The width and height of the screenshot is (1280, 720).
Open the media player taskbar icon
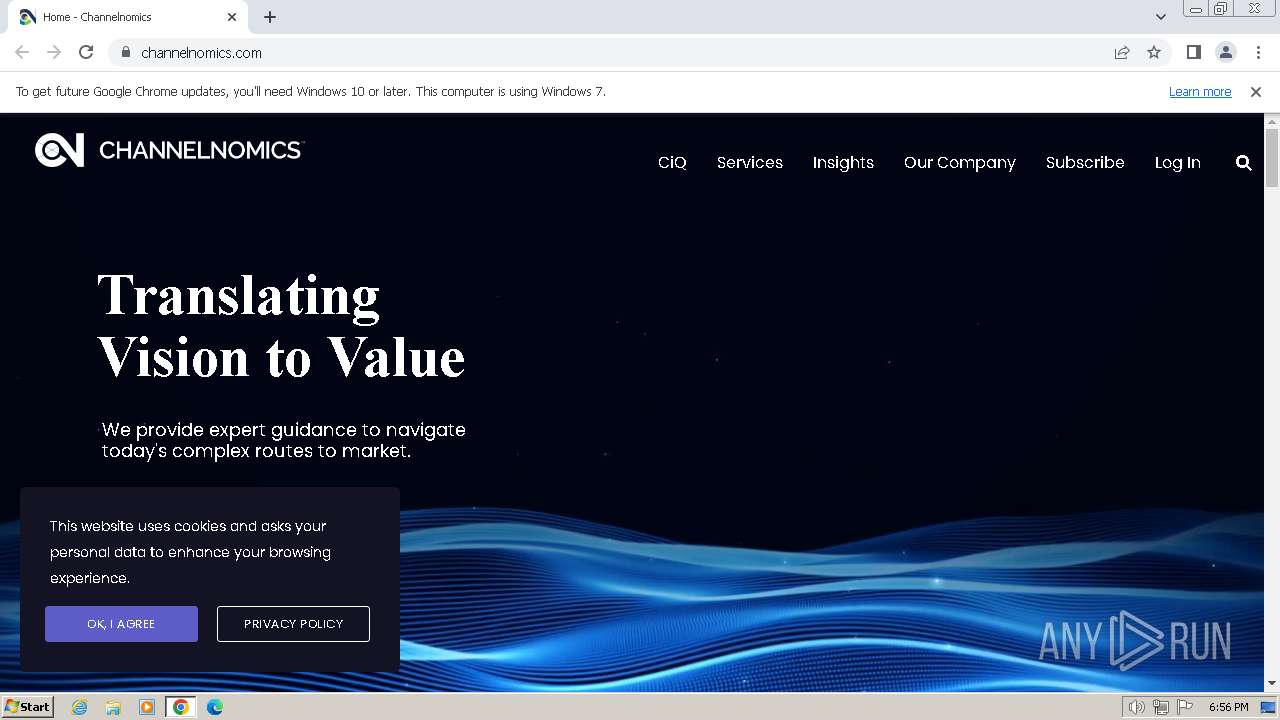pos(147,707)
